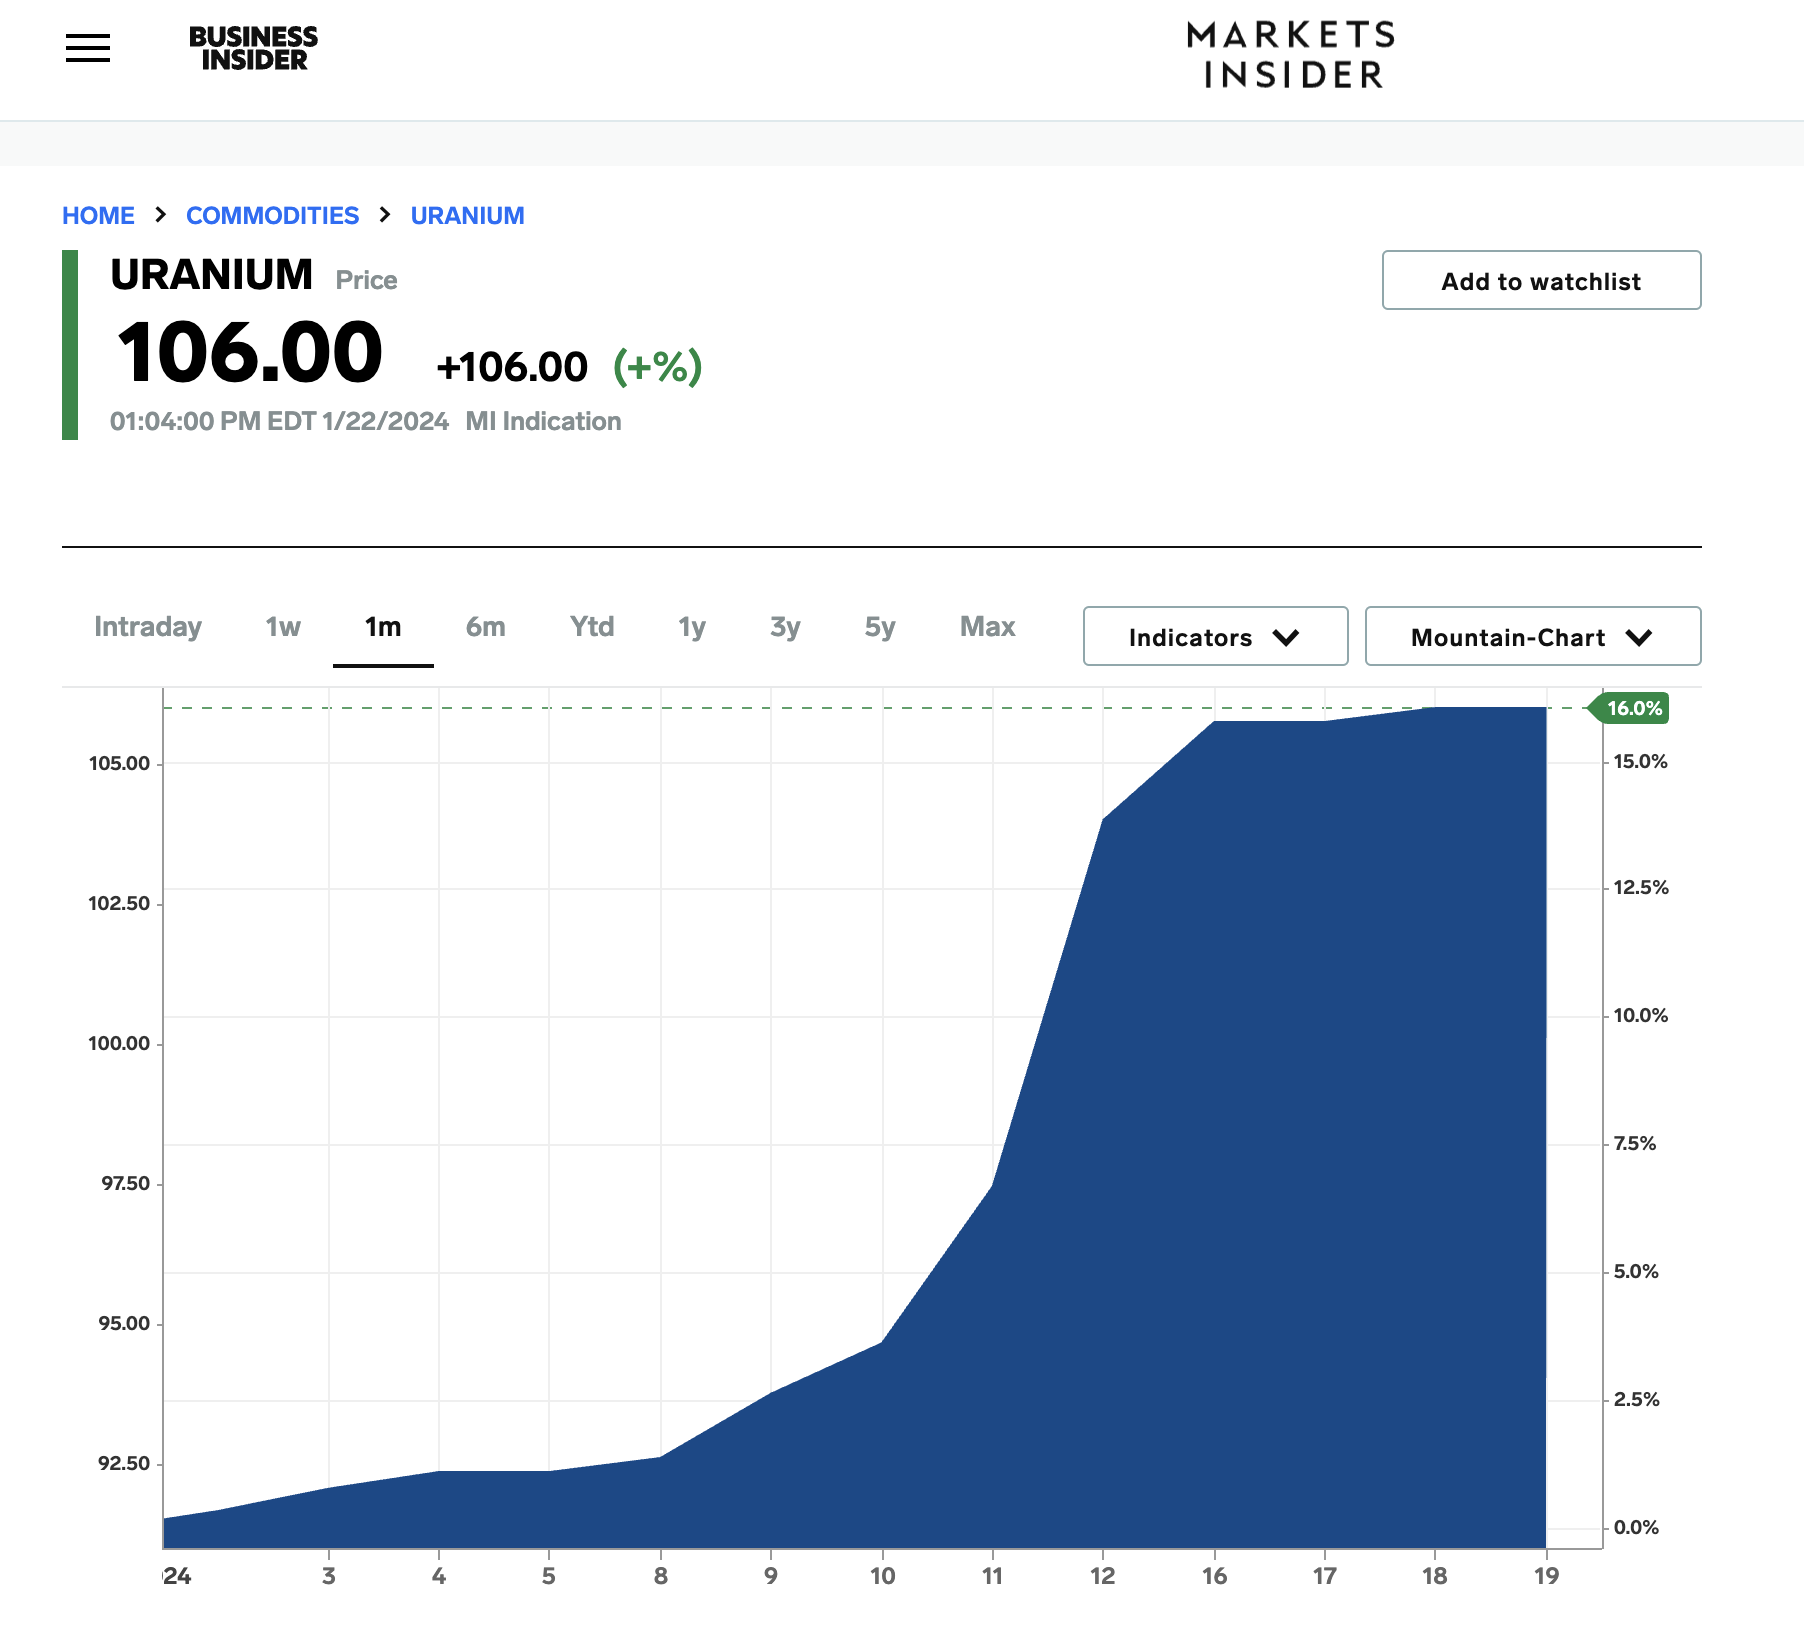Select the 1w chart range
1804x1626 pixels.
pyautogui.click(x=283, y=627)
